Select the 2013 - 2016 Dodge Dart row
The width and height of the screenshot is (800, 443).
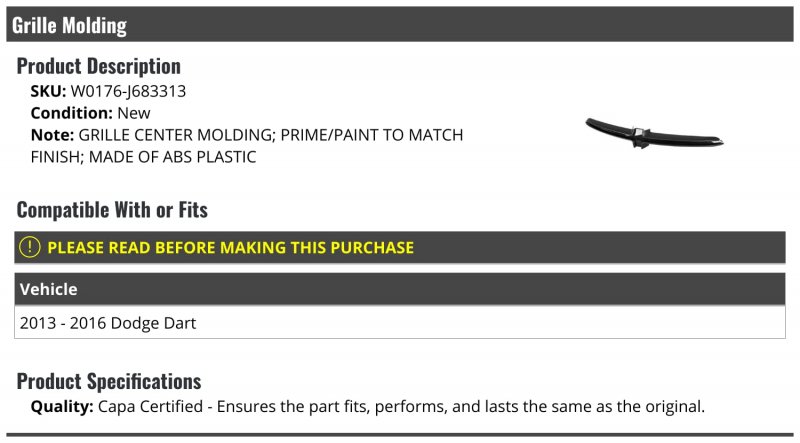399,323
